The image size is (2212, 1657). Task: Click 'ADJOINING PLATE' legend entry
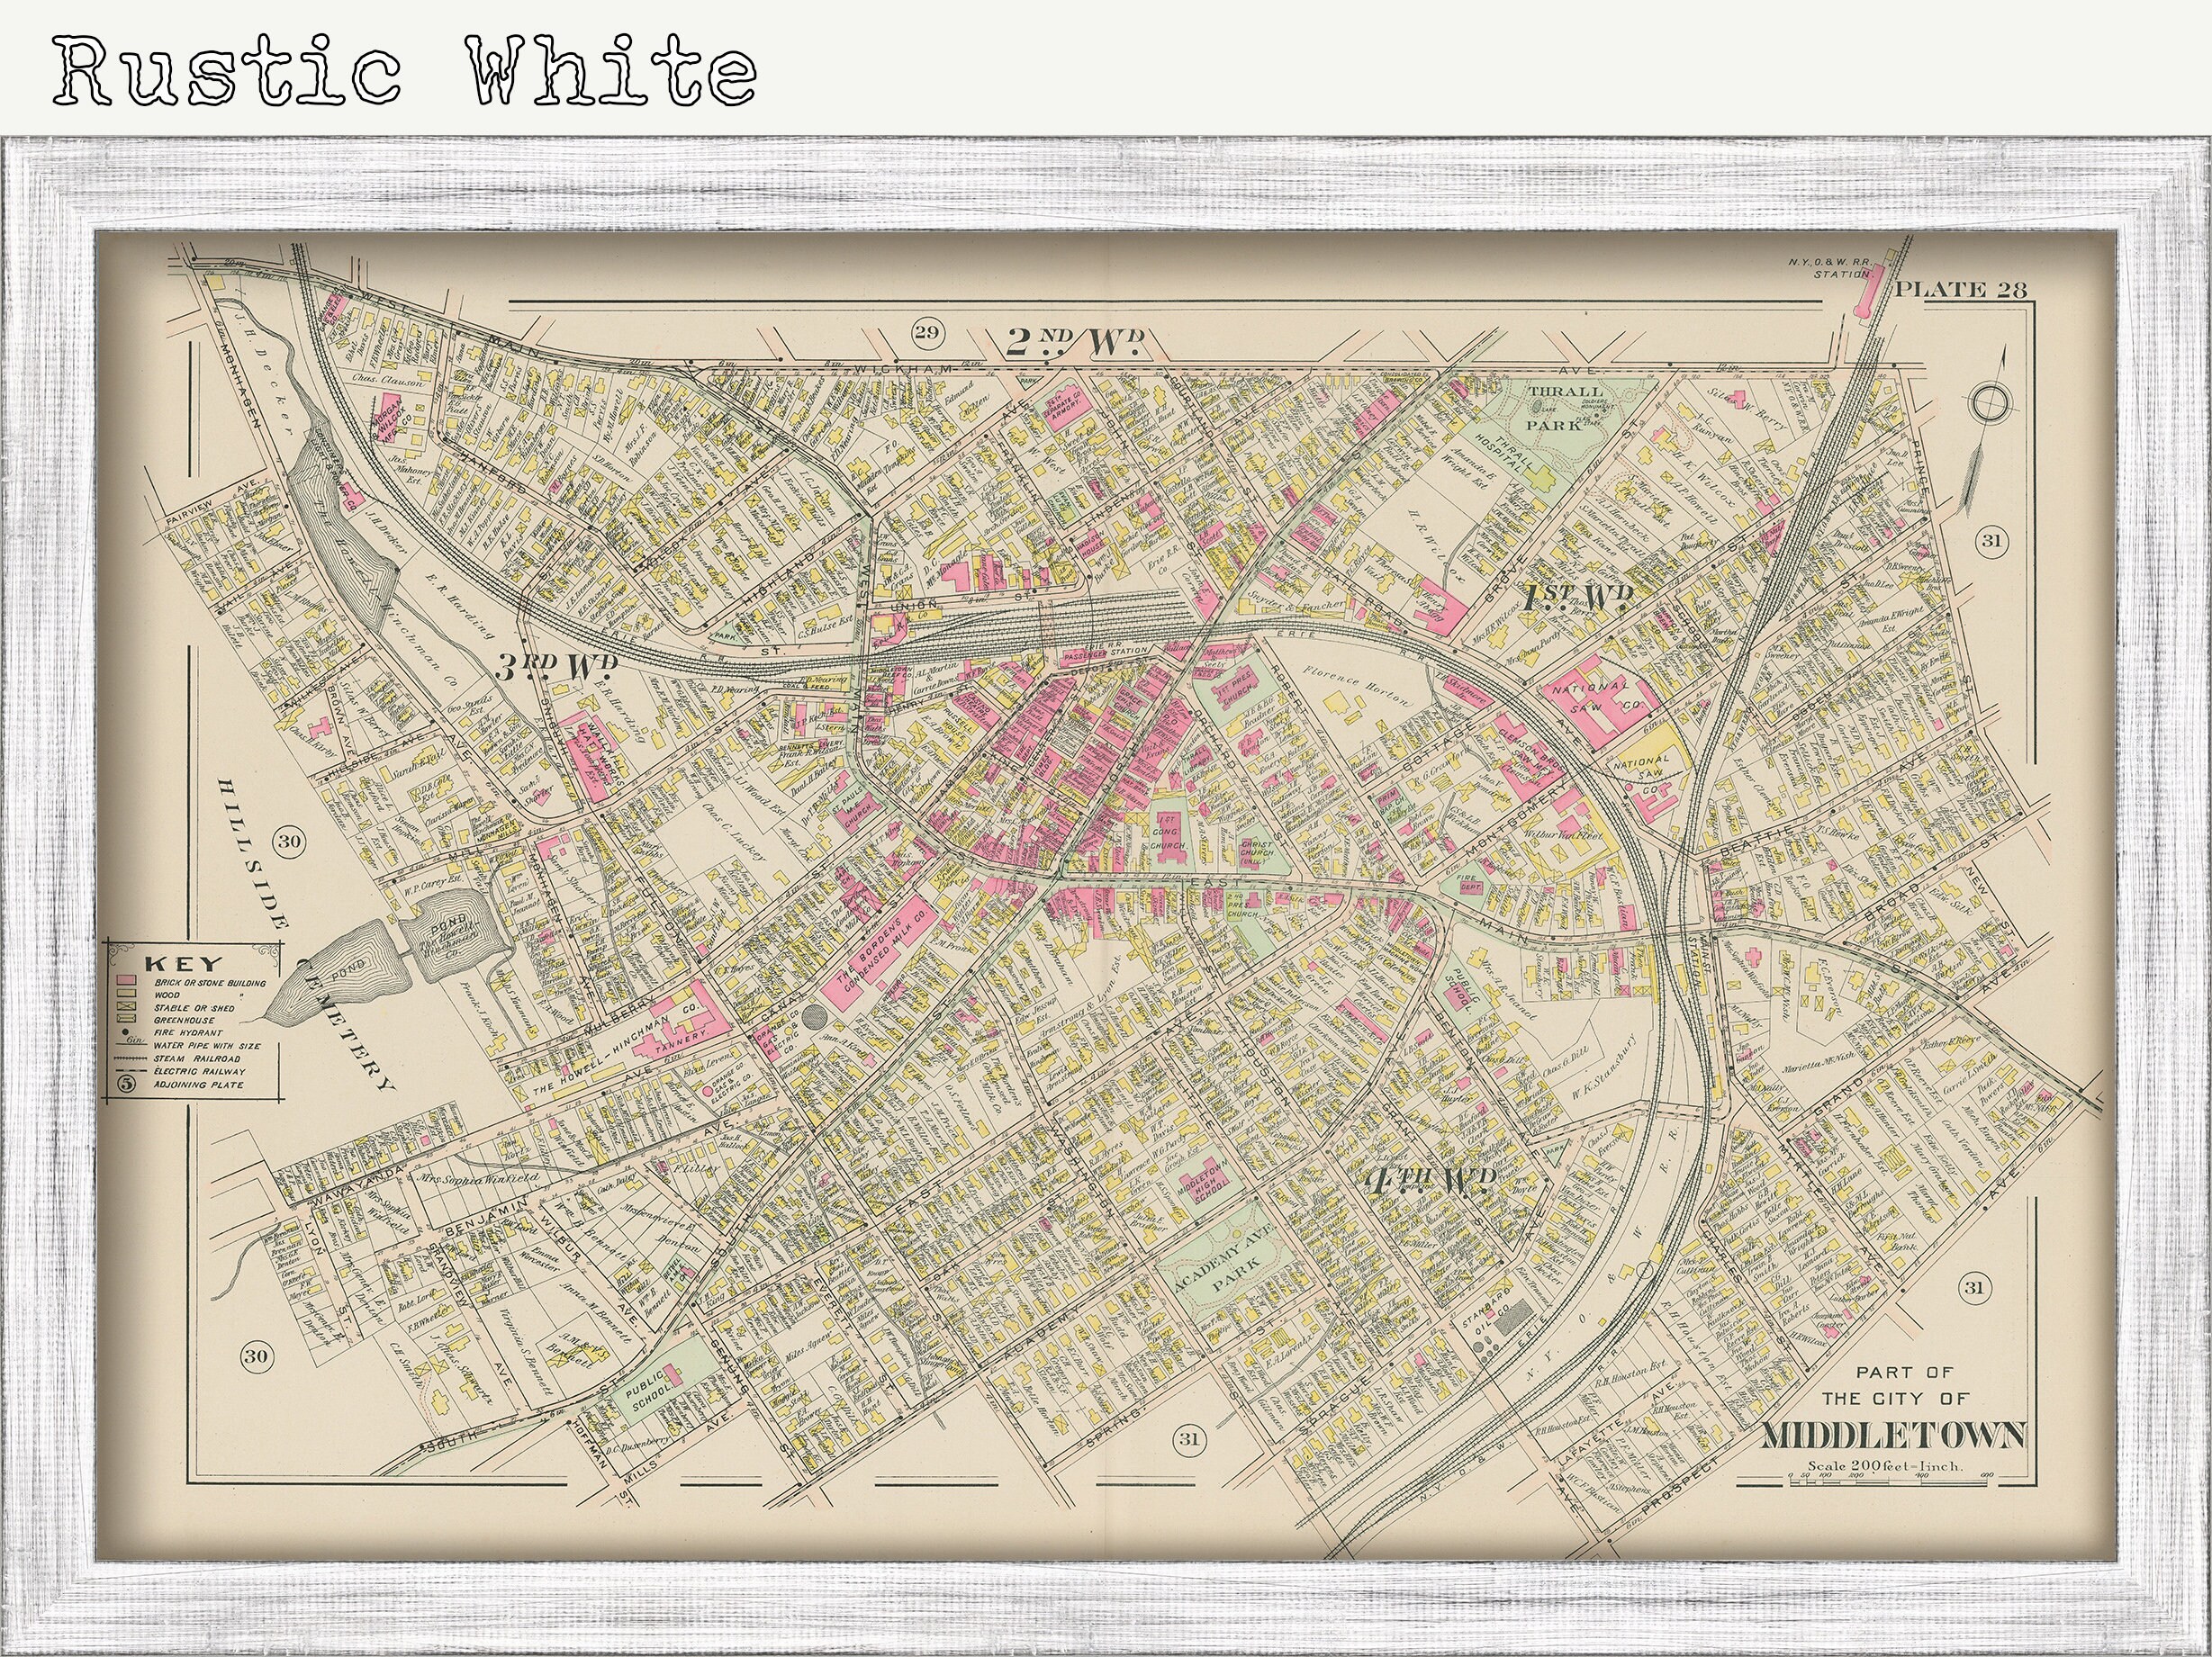click(x=198, y=1085)
